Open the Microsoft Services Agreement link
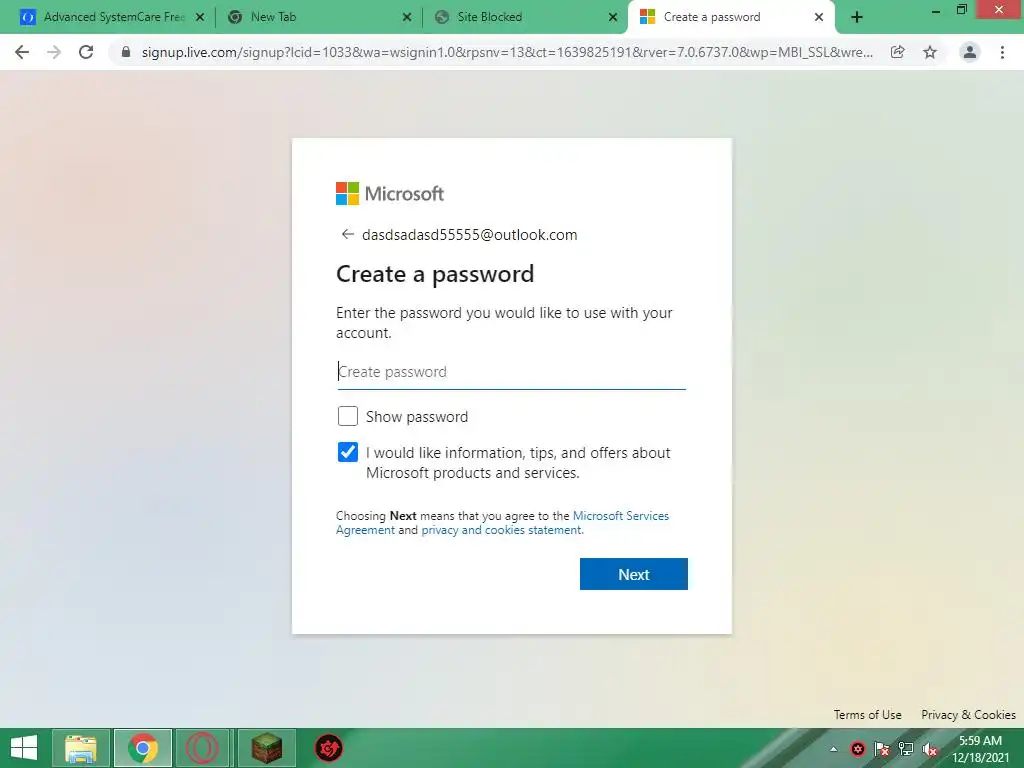This screenshot has height=768, width=1024. coord(503,522)
